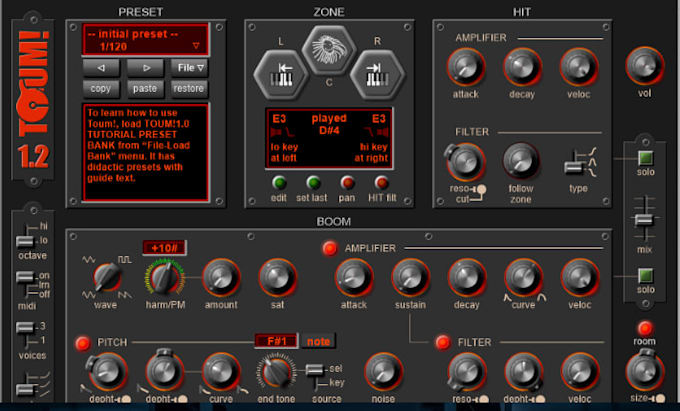Click the harm/PM knob

click(x=164, y=278)
